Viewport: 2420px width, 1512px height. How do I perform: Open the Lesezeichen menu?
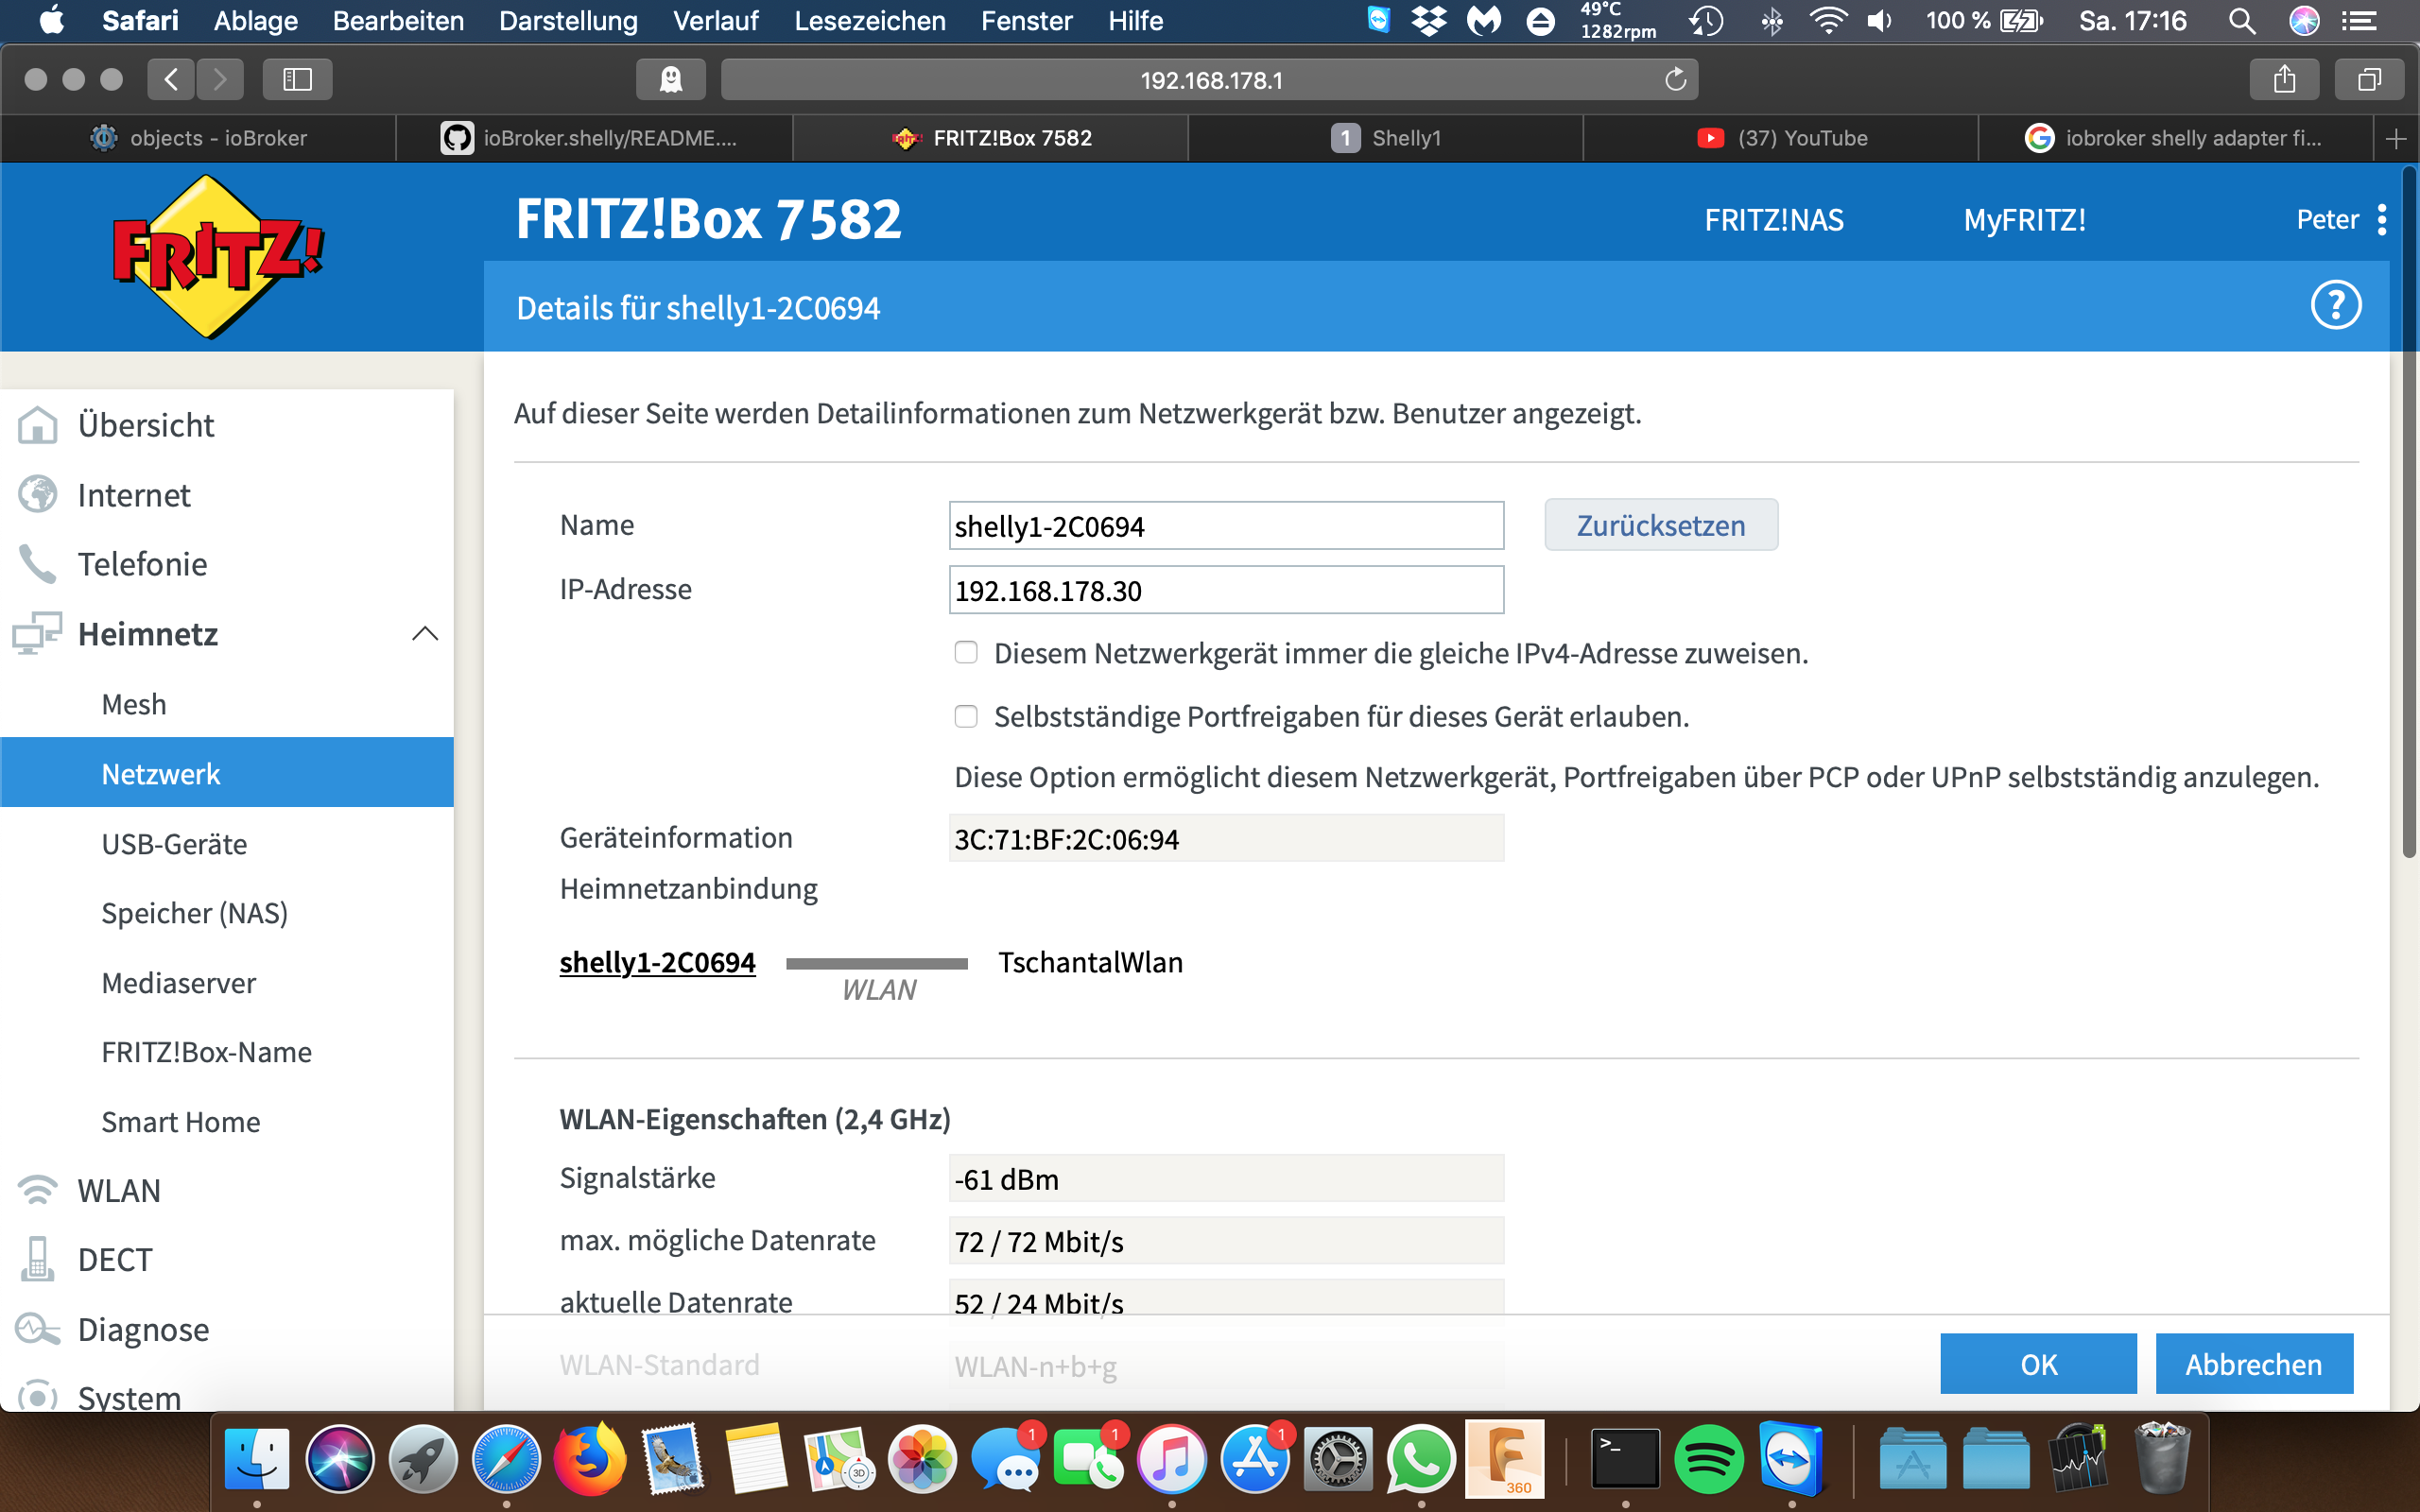[x=869, y=21]
